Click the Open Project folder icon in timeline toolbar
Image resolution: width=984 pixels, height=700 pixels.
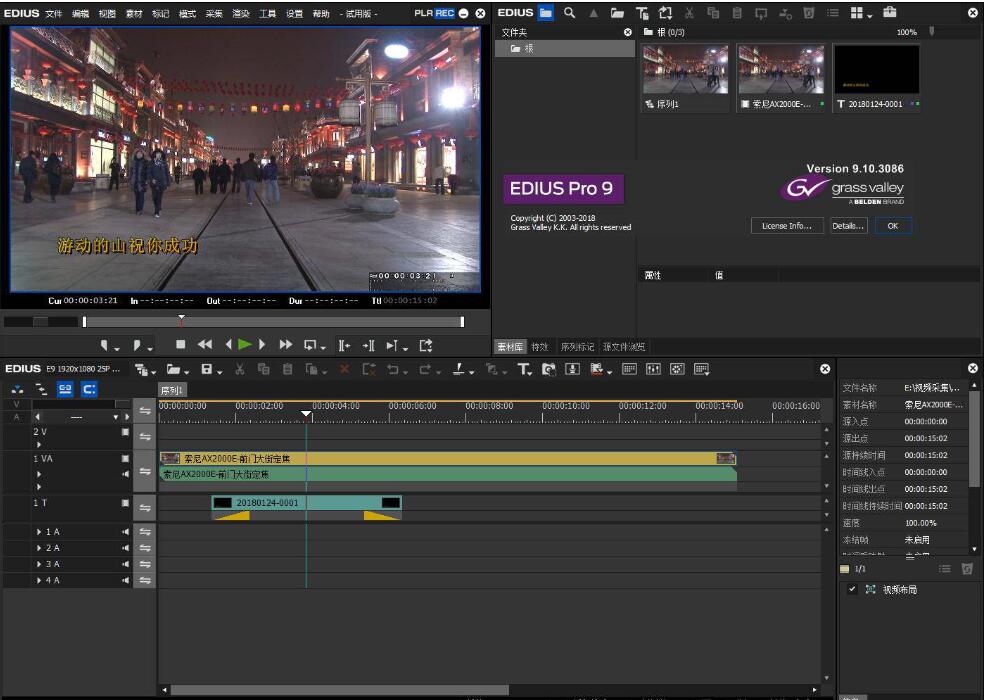tap(173, 369)
